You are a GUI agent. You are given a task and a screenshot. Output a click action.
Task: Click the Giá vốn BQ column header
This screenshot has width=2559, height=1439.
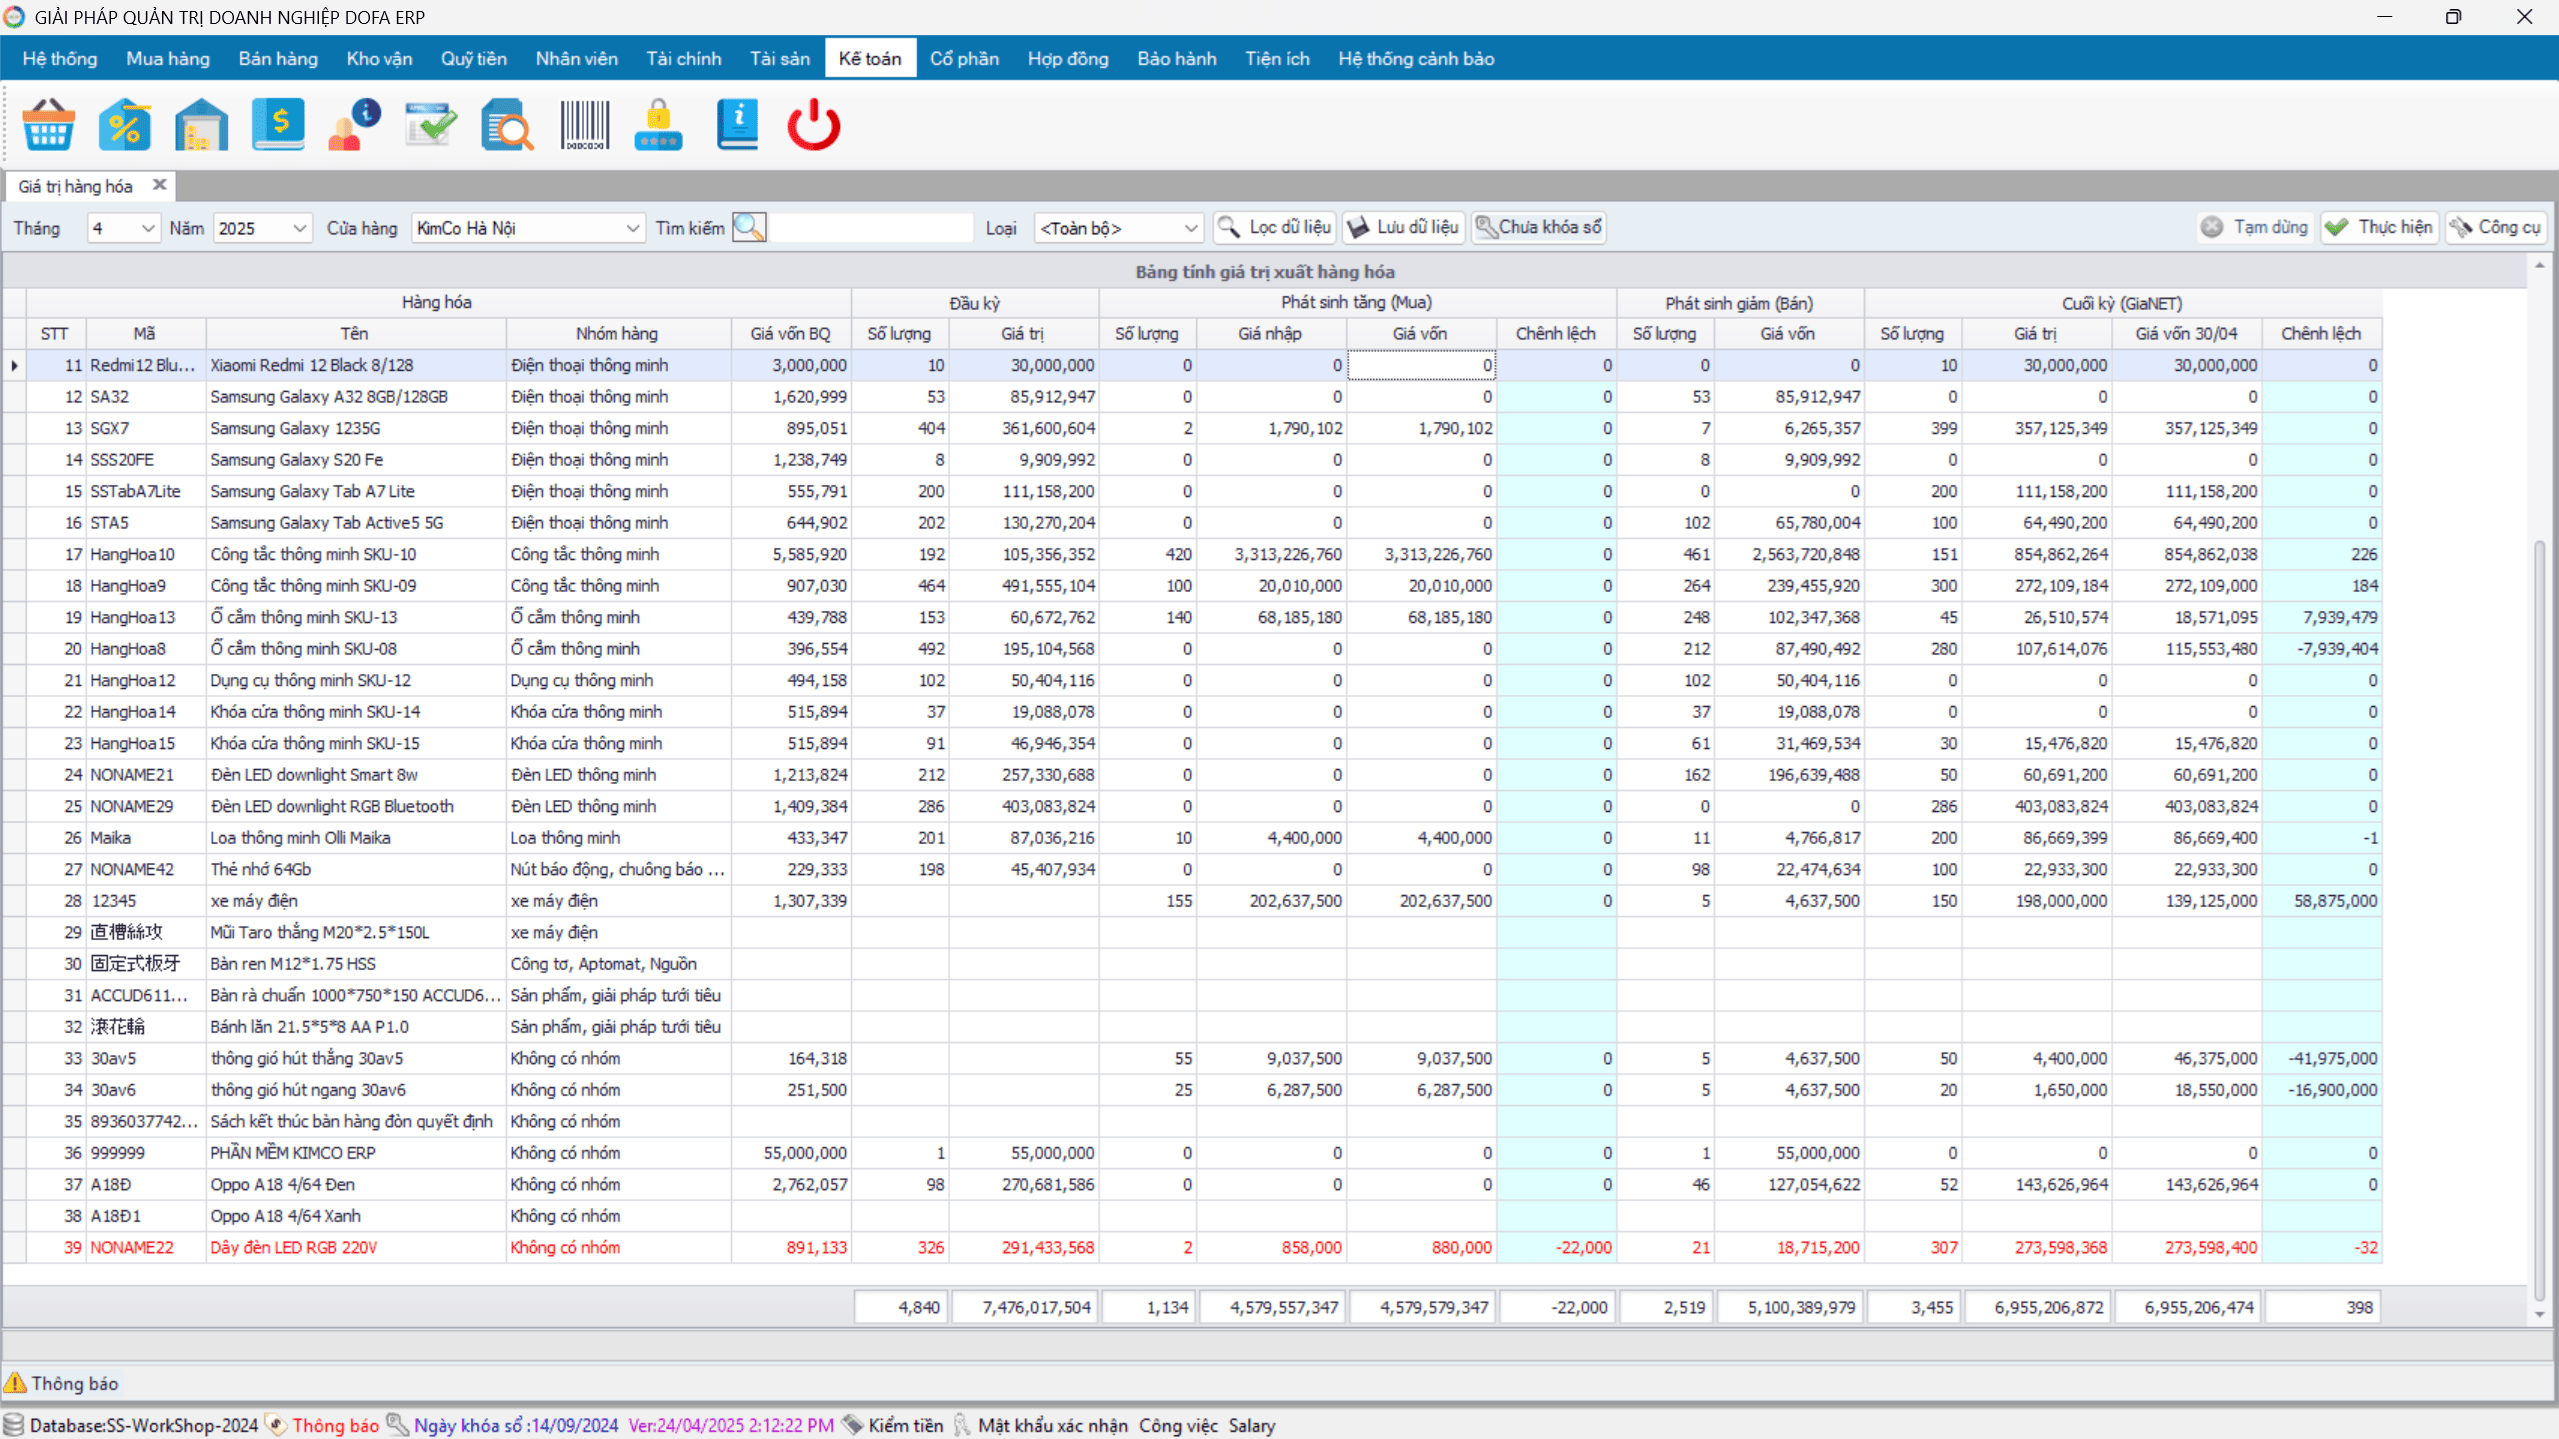point(790,333)
